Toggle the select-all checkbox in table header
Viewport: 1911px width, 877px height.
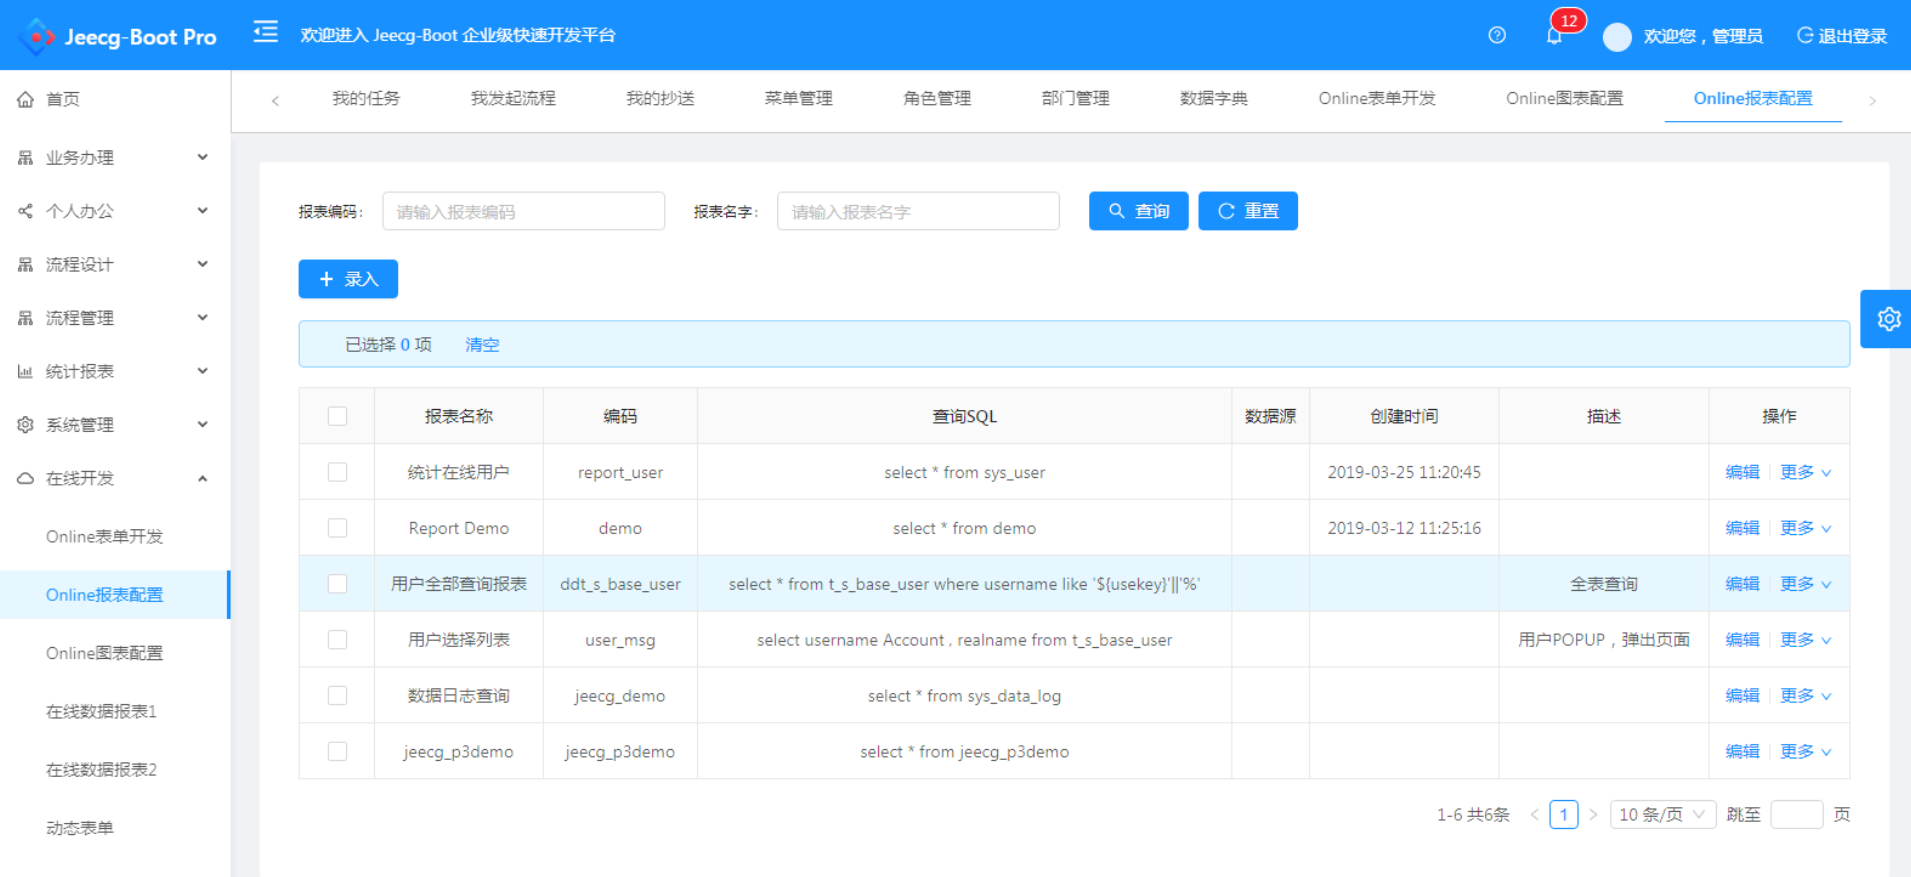[337, 416]
